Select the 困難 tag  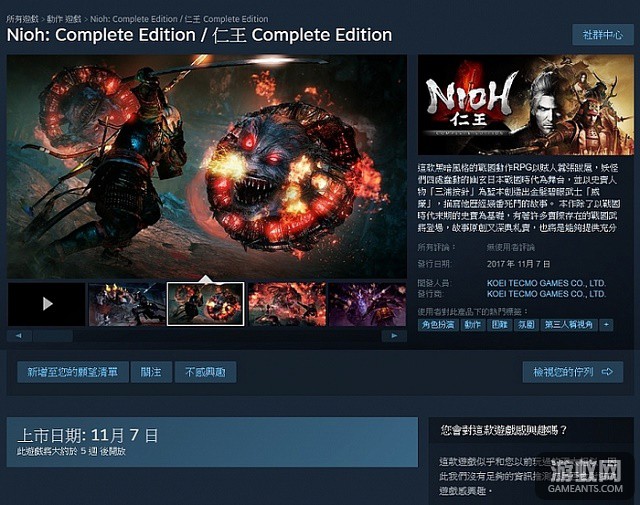coord(500,325)
